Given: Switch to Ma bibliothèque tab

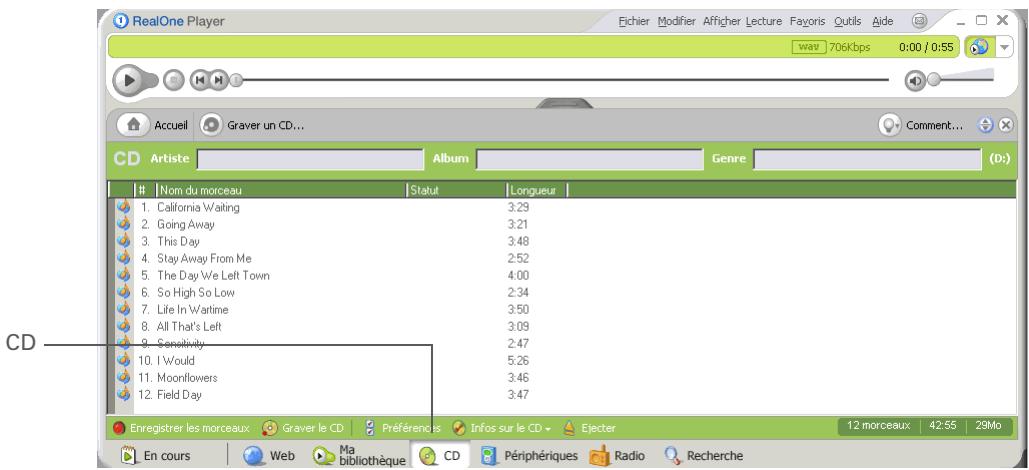Looking at the screenshot, I should pyautogui.click(x=359, y=456).
